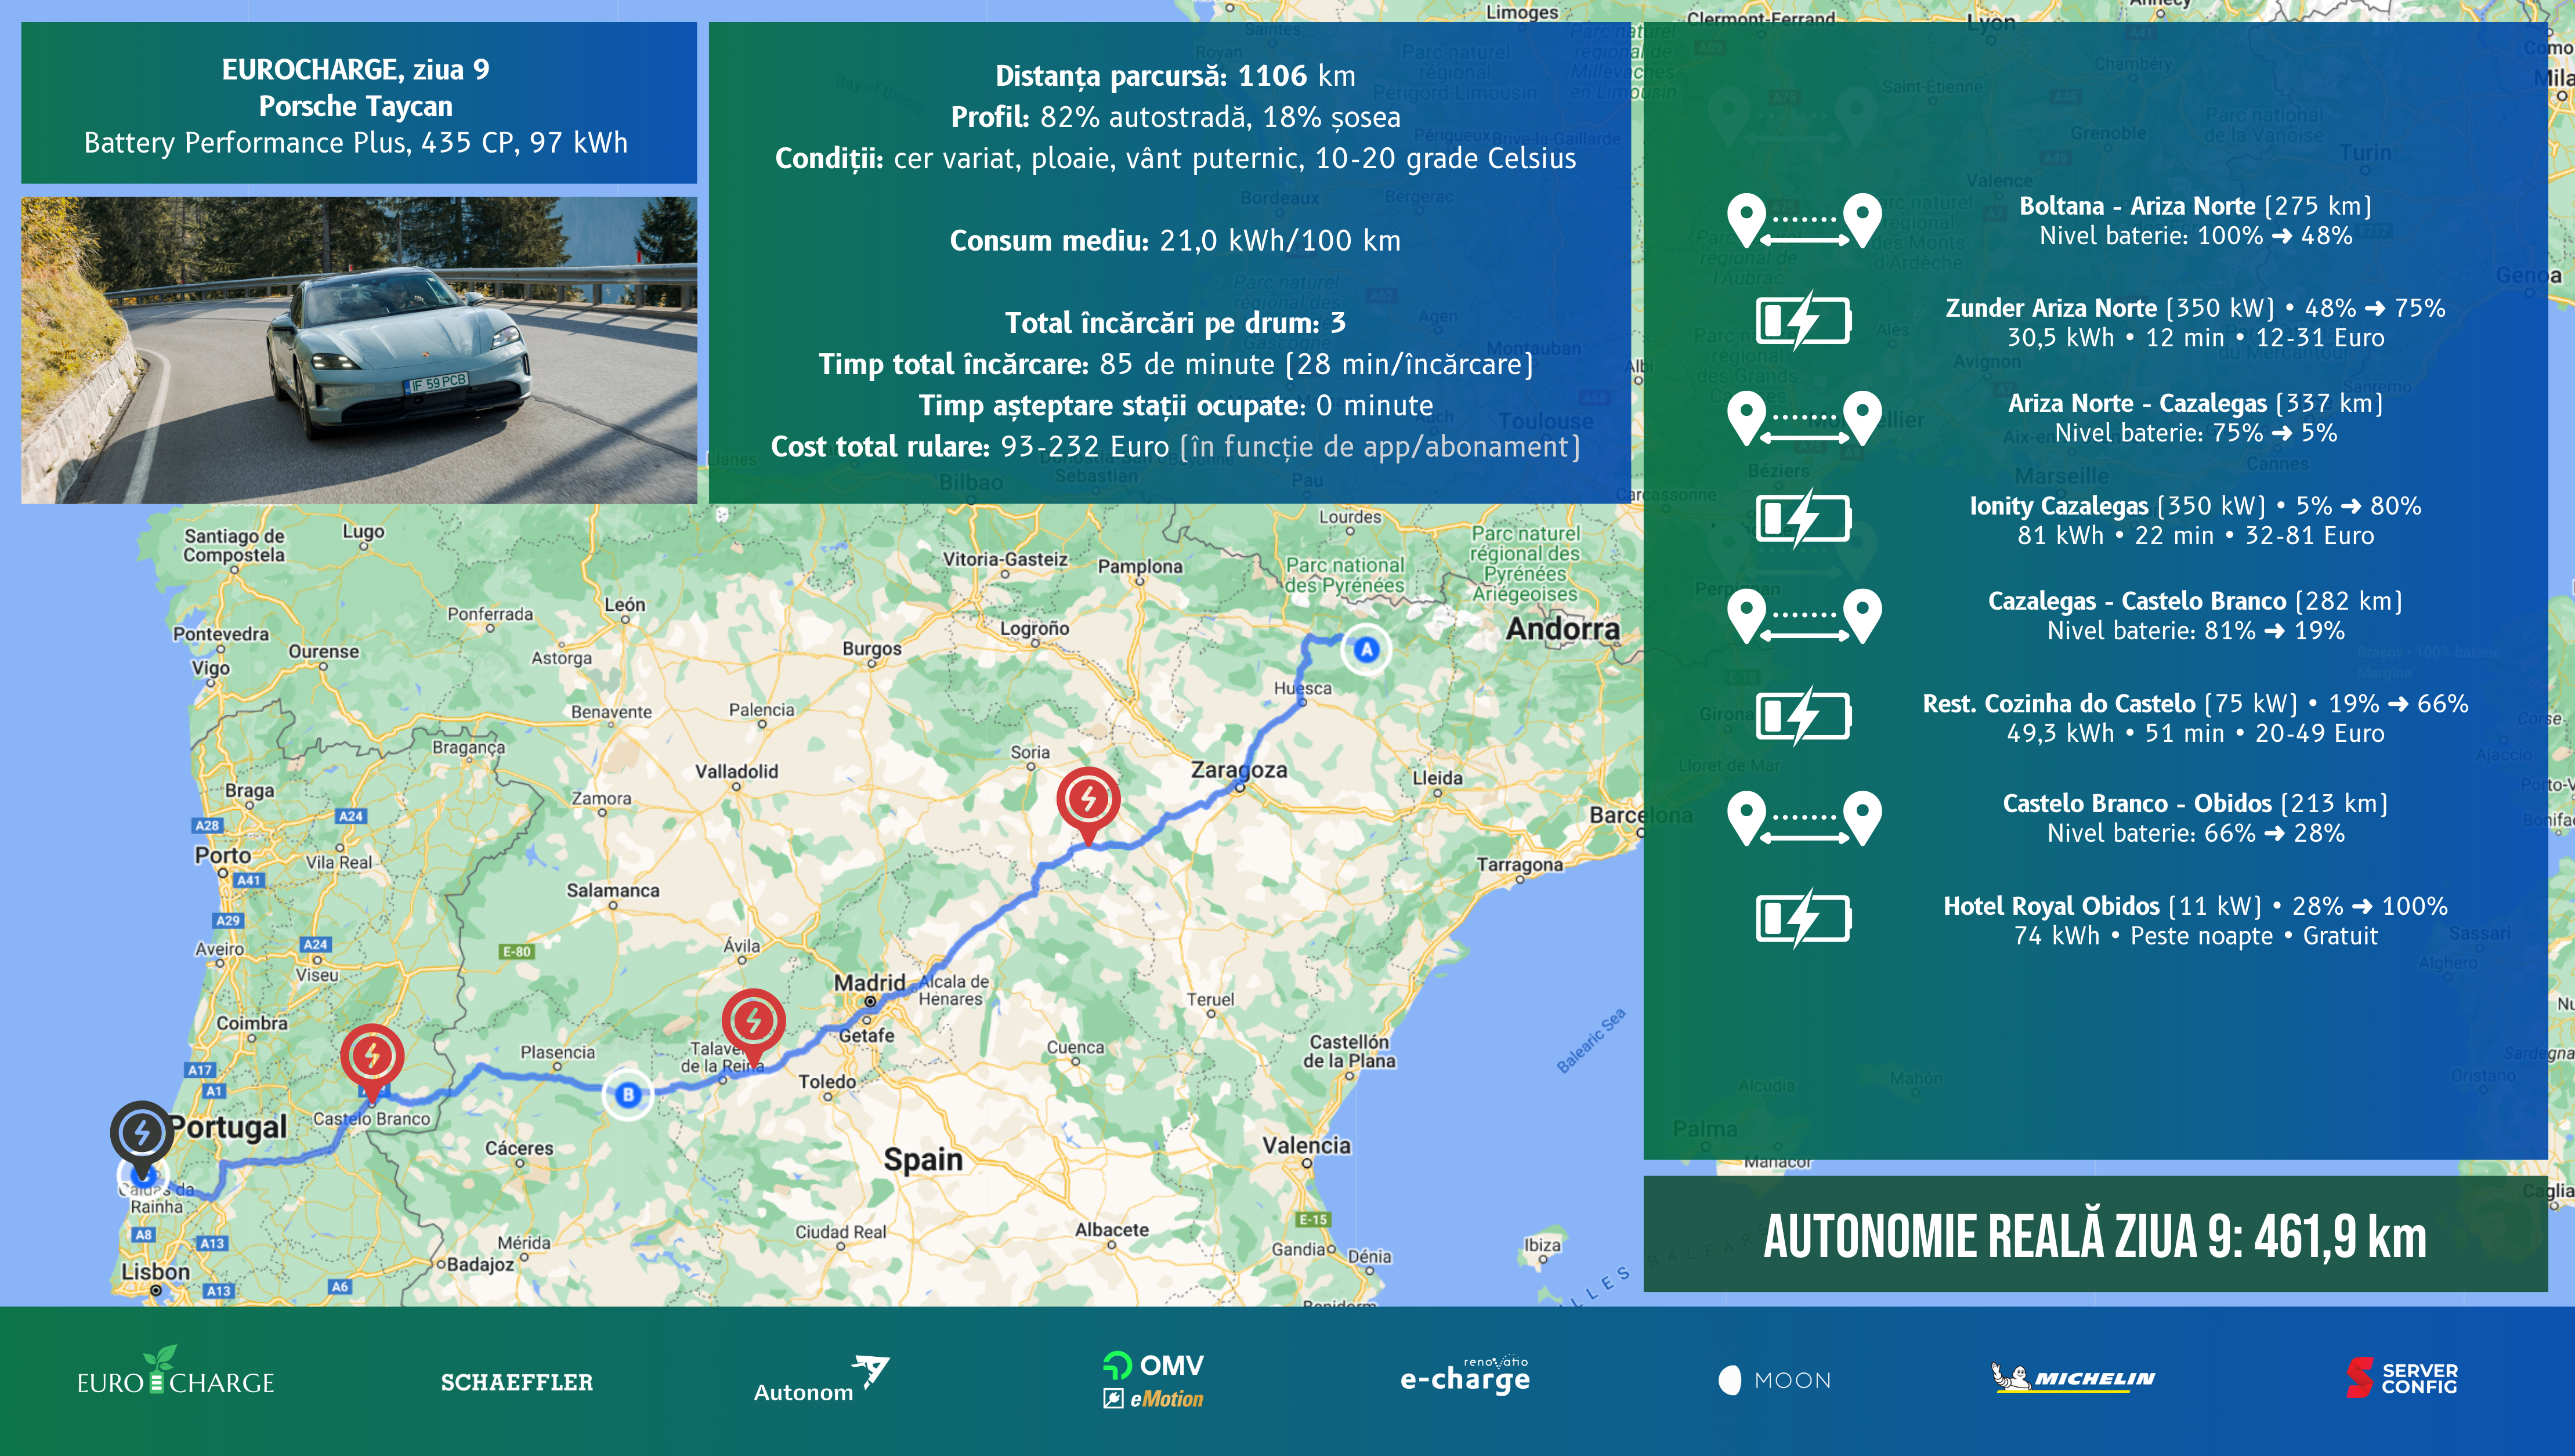Click 'Nivel baterie: 81% → 19%' text
Image resolution: width=2575 pixels, height=1456 pixels.
pos(2195,631)
